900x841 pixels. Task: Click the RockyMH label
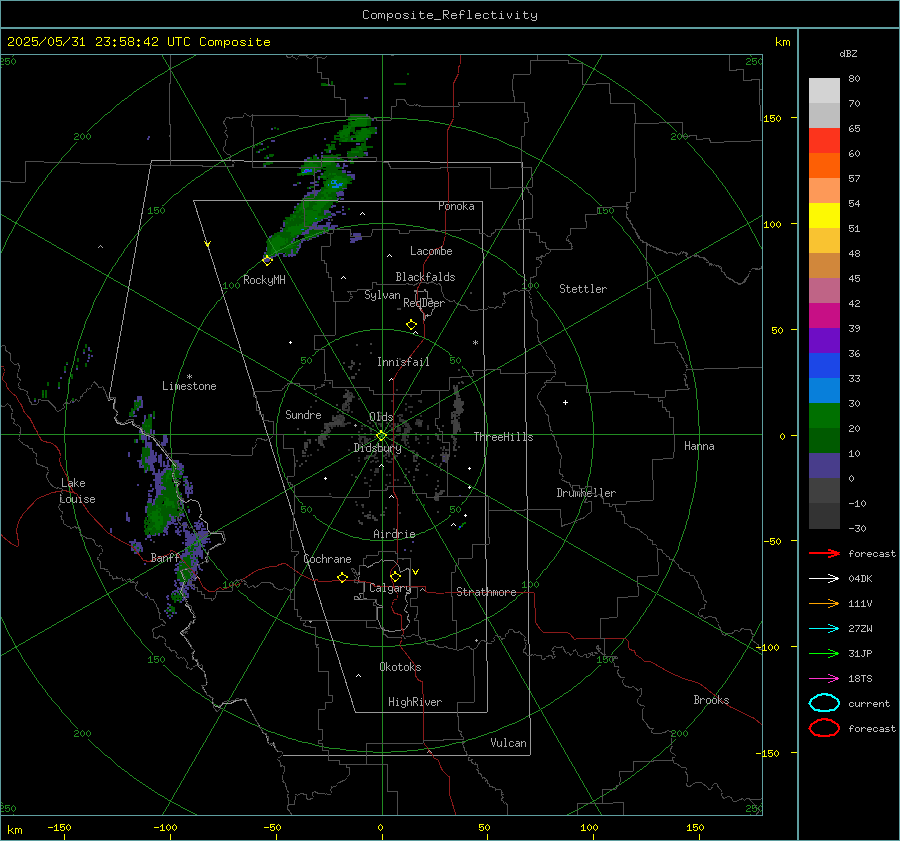[264, 280]
